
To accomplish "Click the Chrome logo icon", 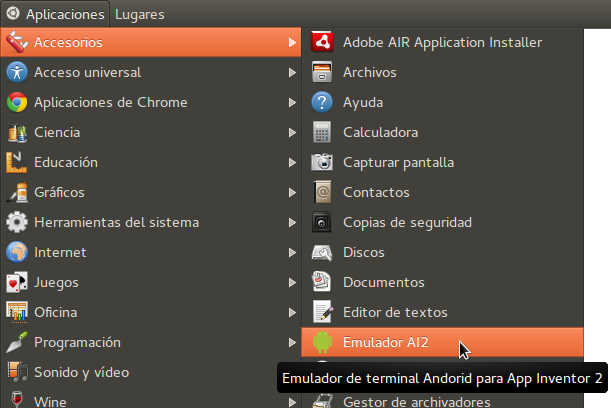I will click(17, 102).
